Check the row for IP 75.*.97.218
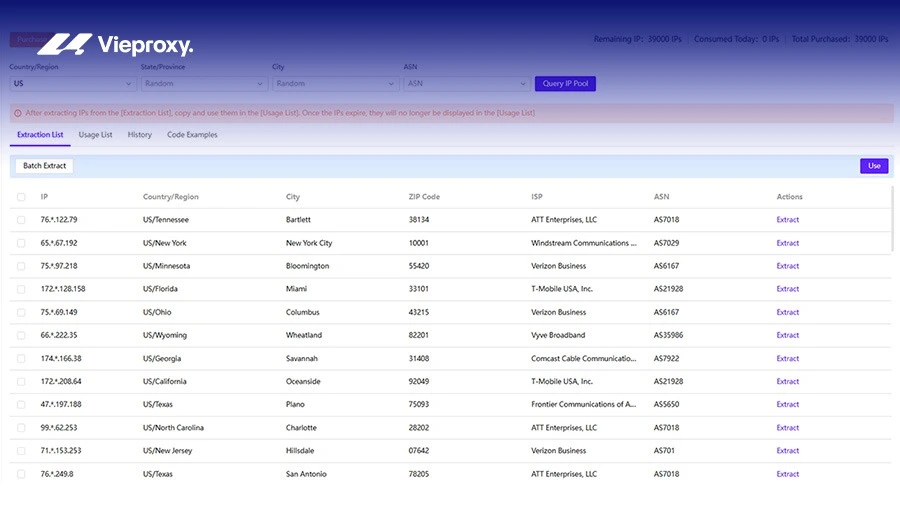The image size is (900, 506). 21,266
